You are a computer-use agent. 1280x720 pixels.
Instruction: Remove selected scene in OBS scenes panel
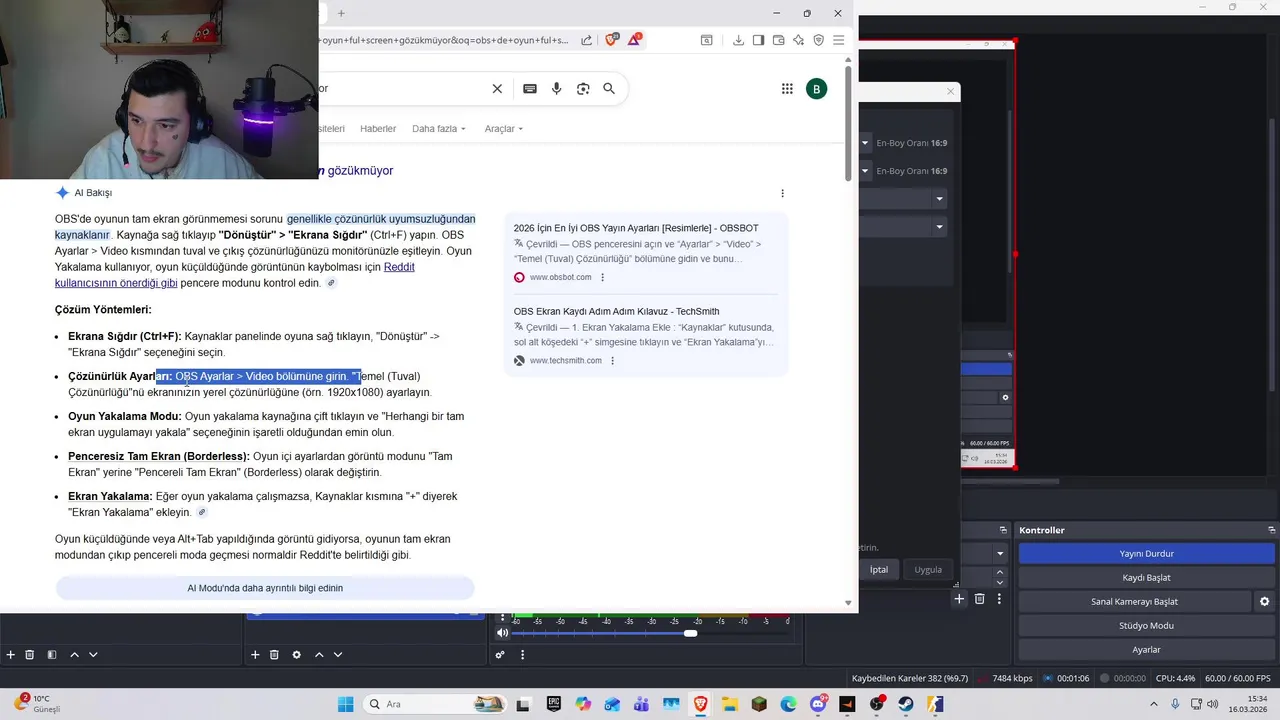(x=30, y=655)
